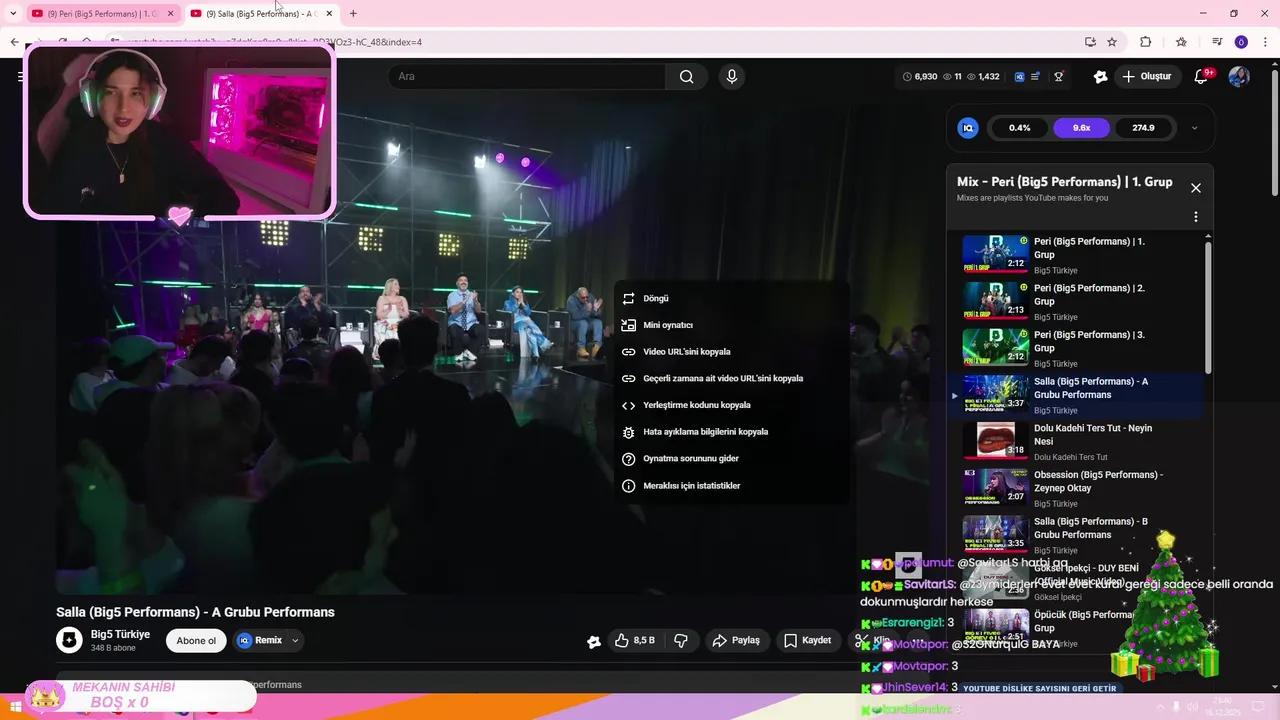This screenshot has width=1280, height=720.
Task: Play Salla (Big5 Performans) - B Grubu Performans
Action: pyautogui.click(x=1076, y=535)
